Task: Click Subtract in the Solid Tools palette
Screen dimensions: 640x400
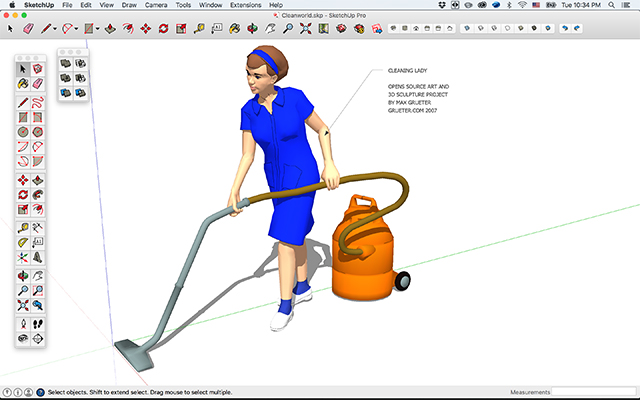Action: coord(80,78)
